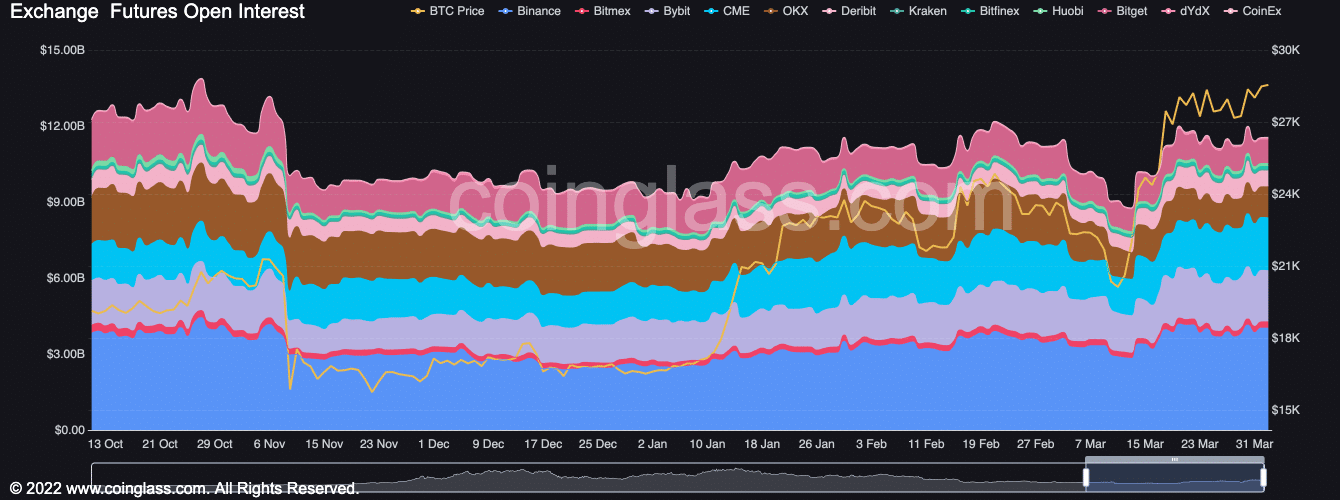Click the 1 Dec date label
Screen dimensions: 1340x500
(x=434, y=444)
